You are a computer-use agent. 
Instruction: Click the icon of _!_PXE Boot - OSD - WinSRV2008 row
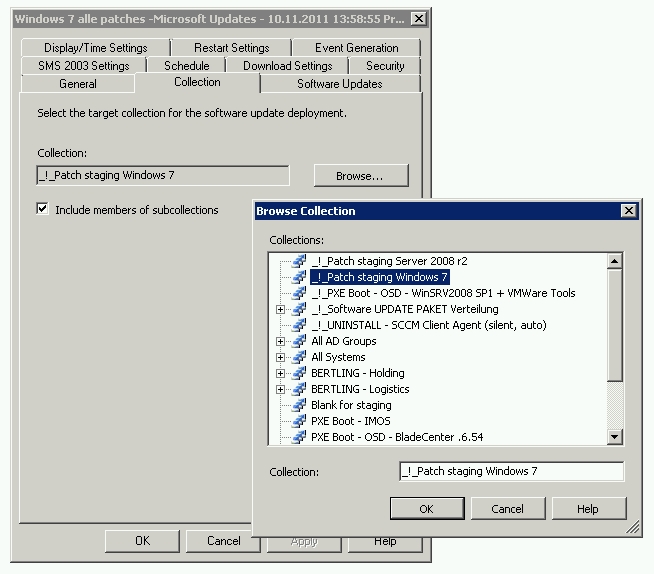(299, 293)
